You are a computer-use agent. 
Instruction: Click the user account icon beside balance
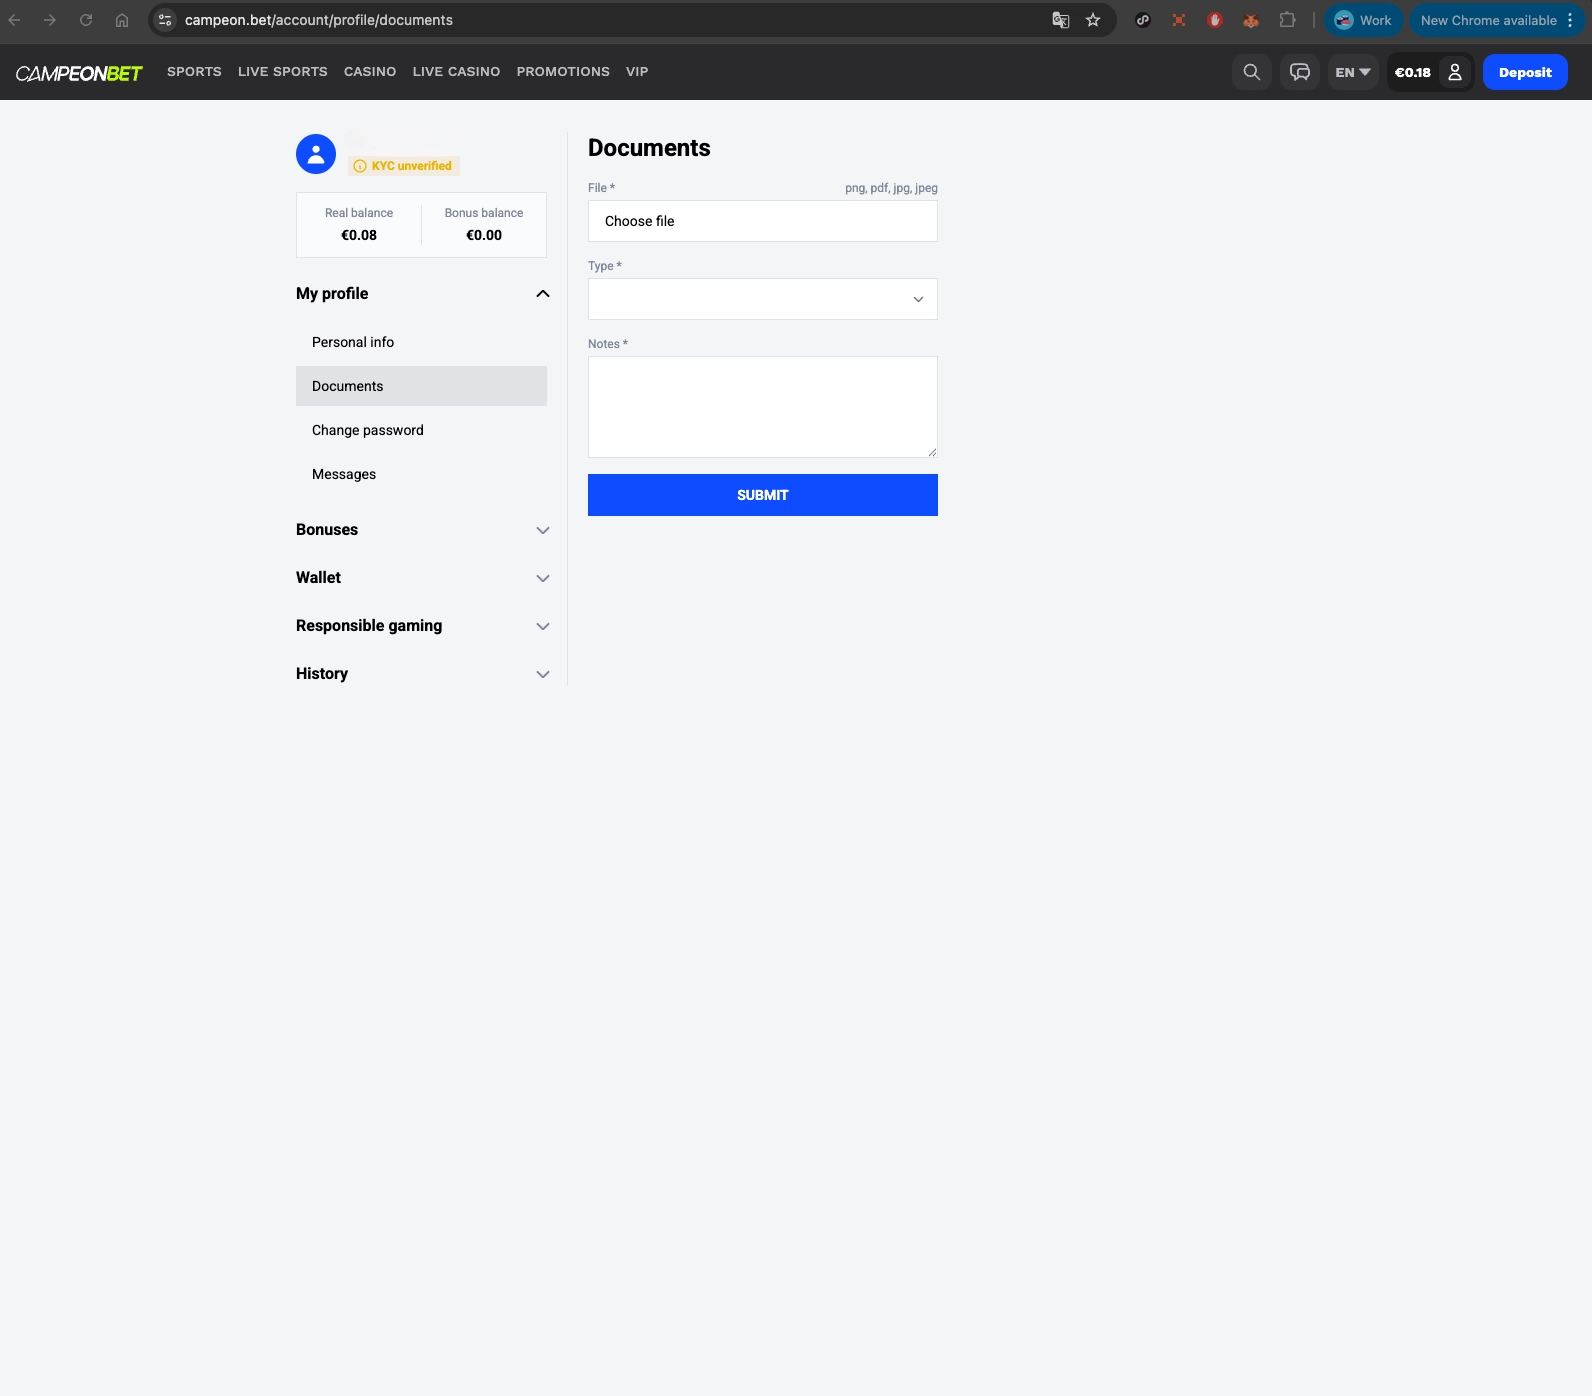click(x=1455, y=72)
